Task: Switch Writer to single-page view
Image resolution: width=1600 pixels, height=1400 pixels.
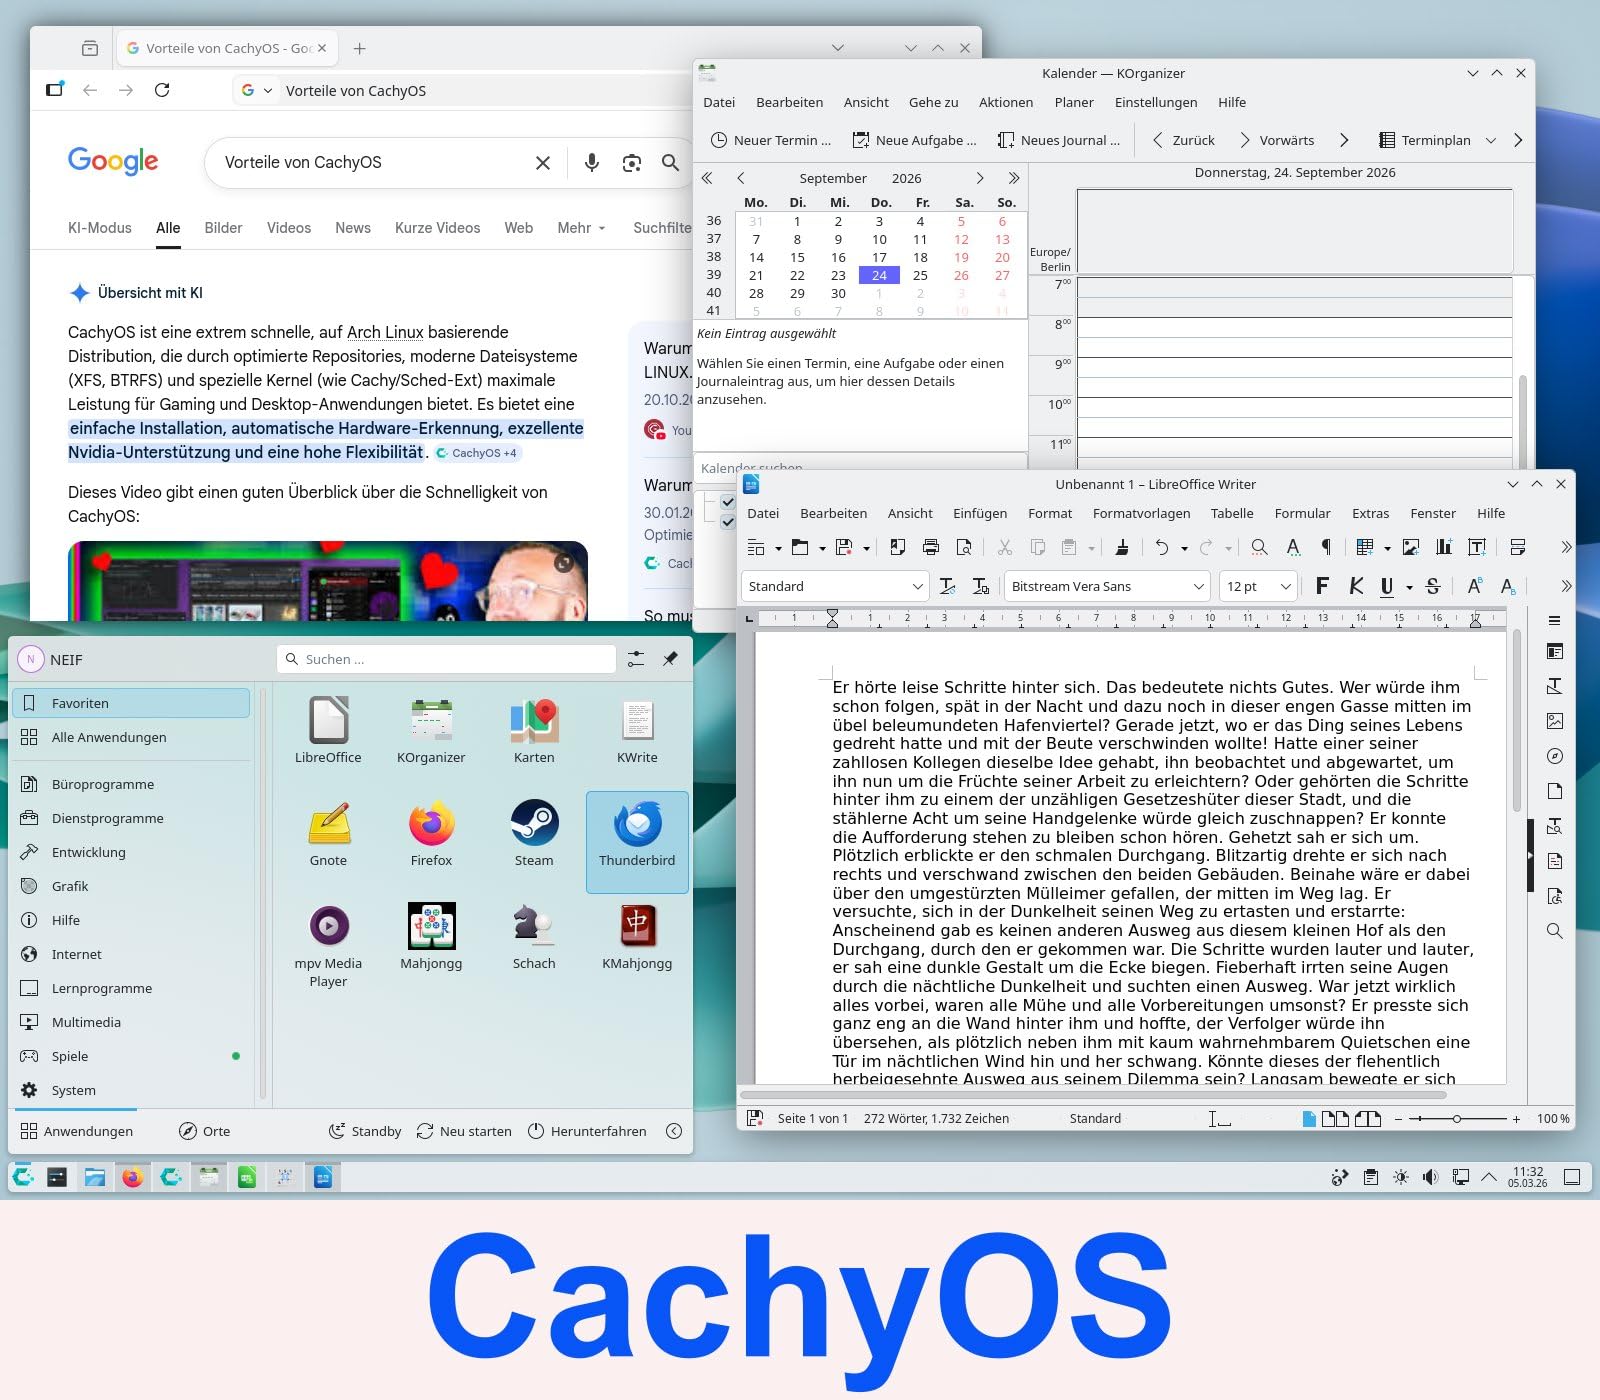Action: (1309, 1119)
